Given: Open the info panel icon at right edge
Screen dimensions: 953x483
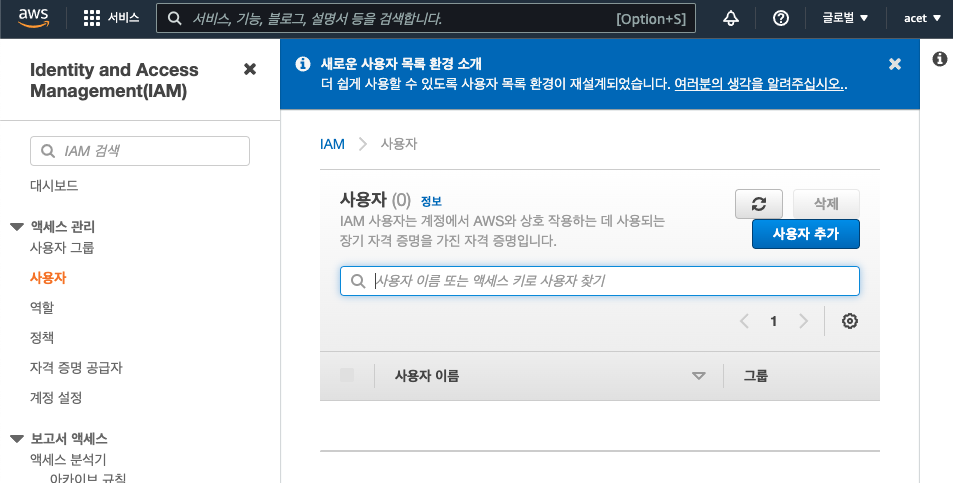Looking at the screenshot, I should point(940,59).
